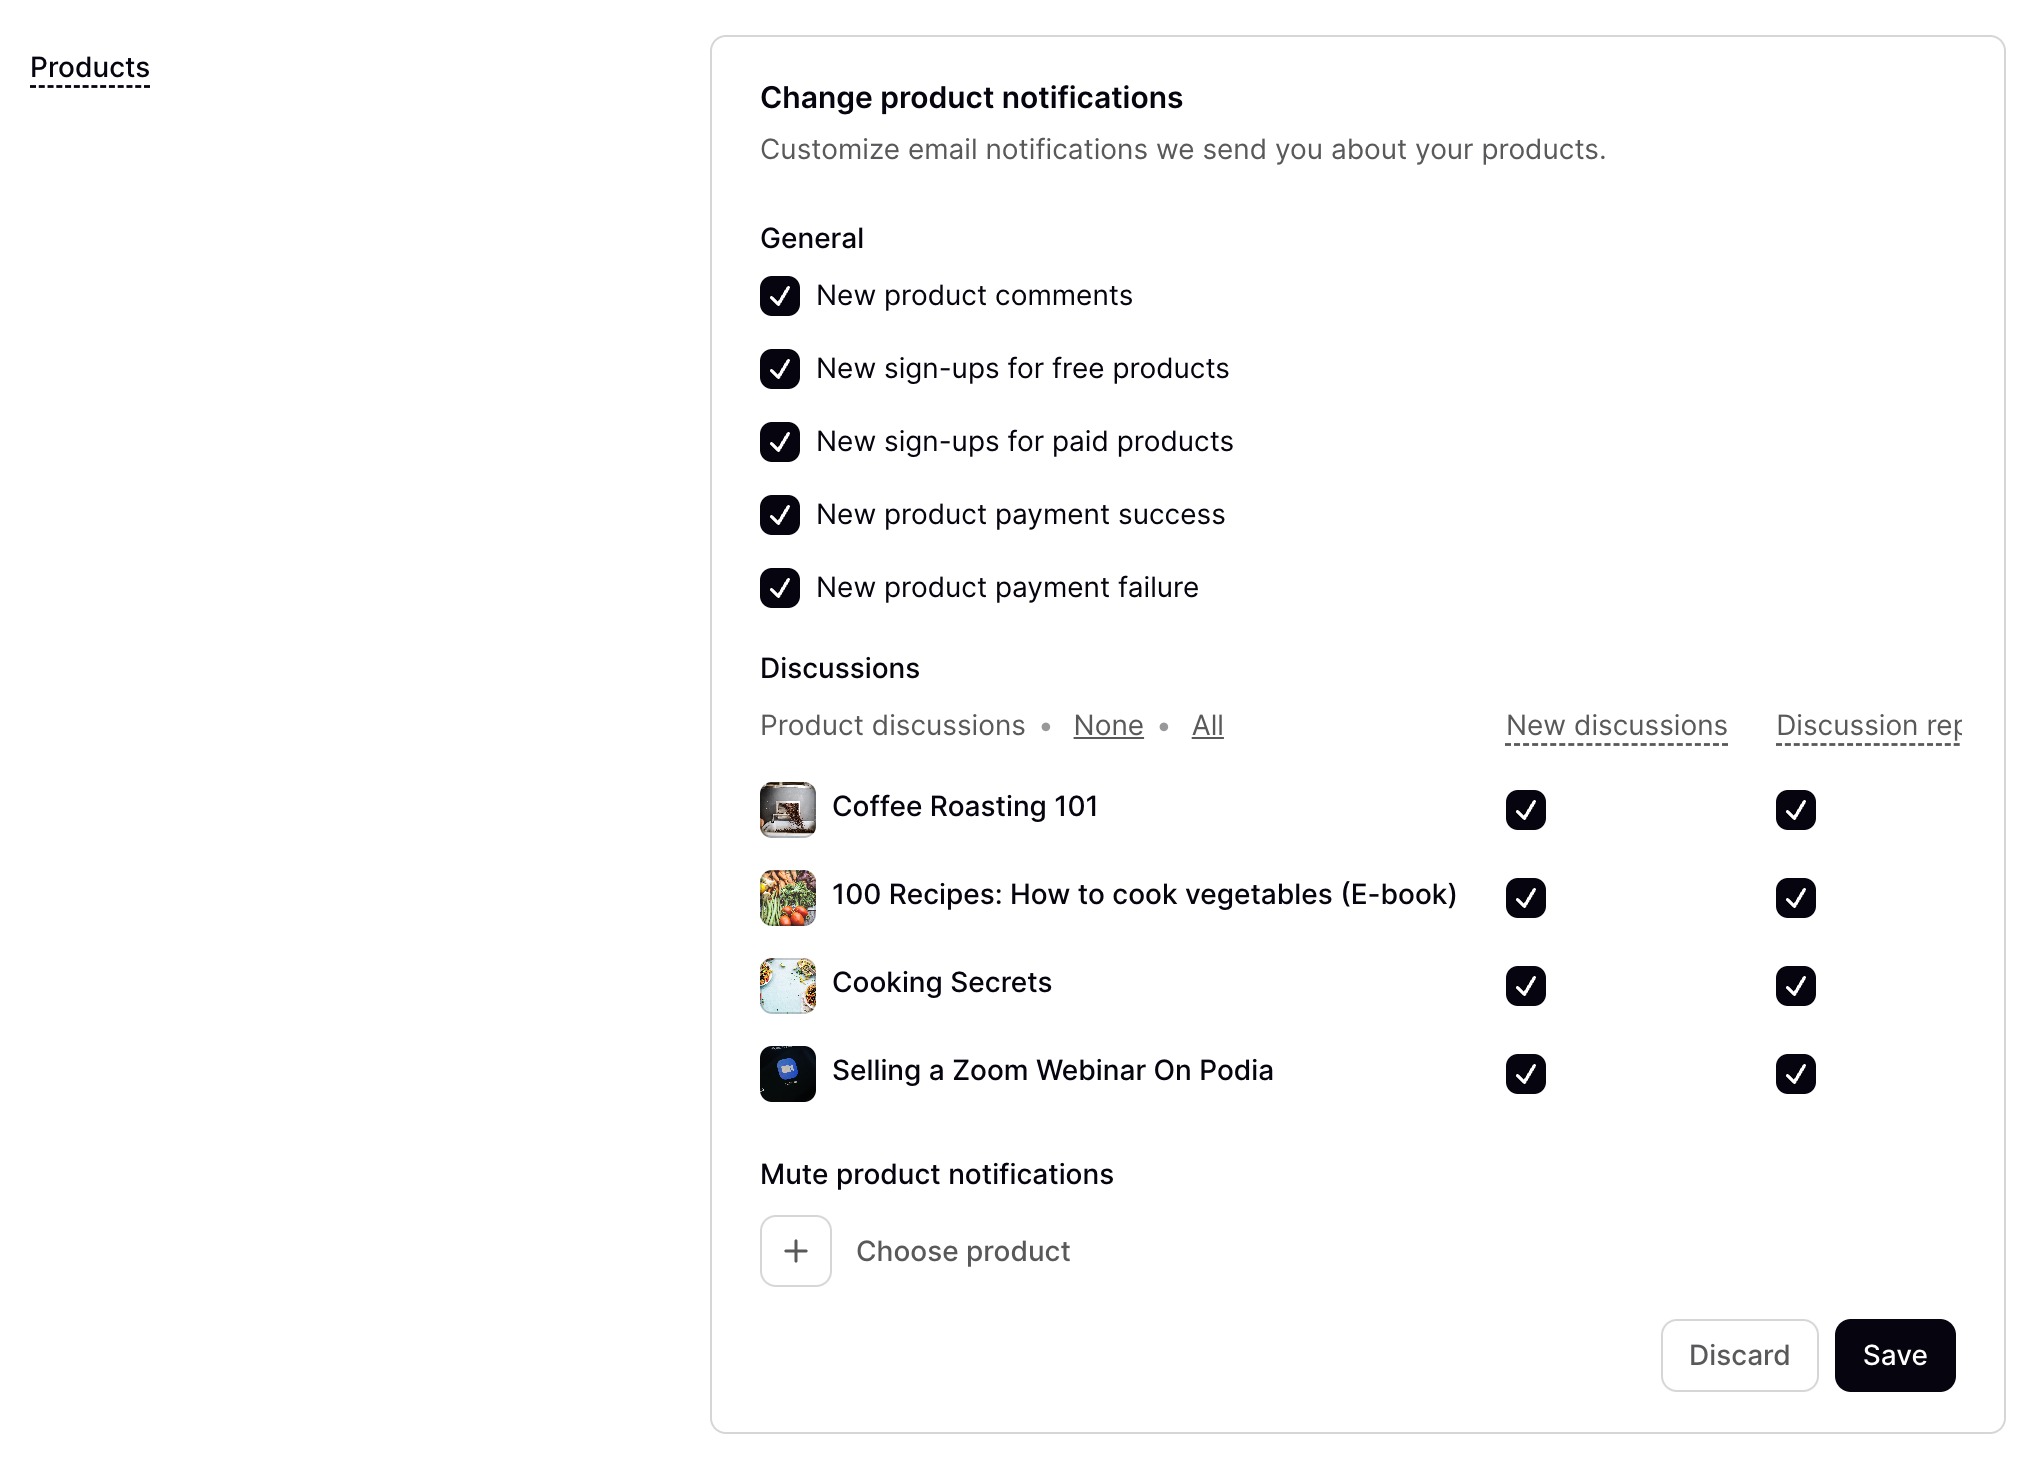The width and height of the screenshot is (2034, 1458).
Task: Click the Zoom Webinar product thumbnail
Action: (787, 1073)
